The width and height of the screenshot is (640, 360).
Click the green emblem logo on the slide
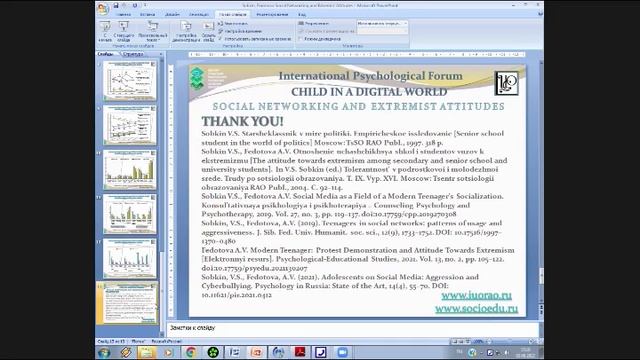[197, 78]
